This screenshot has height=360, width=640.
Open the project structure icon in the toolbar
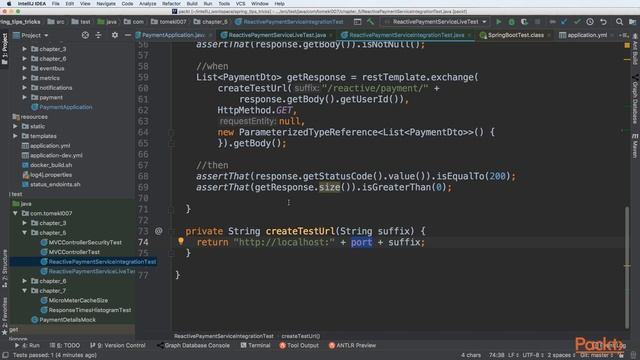(632, 22)
